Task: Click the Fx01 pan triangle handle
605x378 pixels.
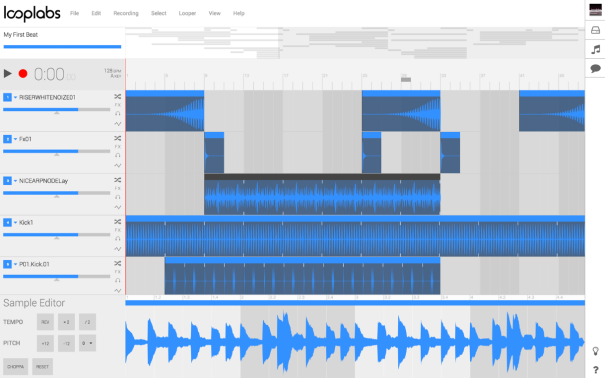Action: [57, 155]
